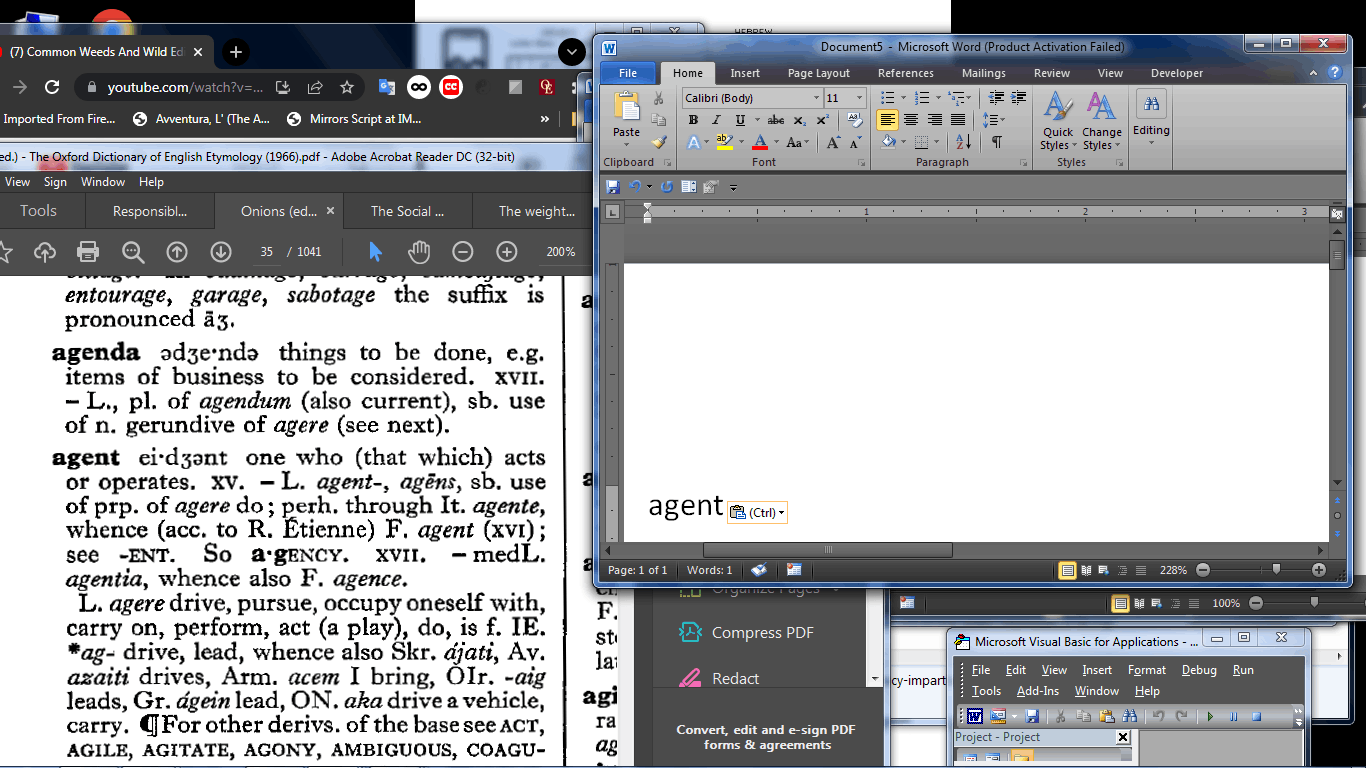Go to previous page arrow in Acrobat
The image size is (1366, 768).
point(177,252)
